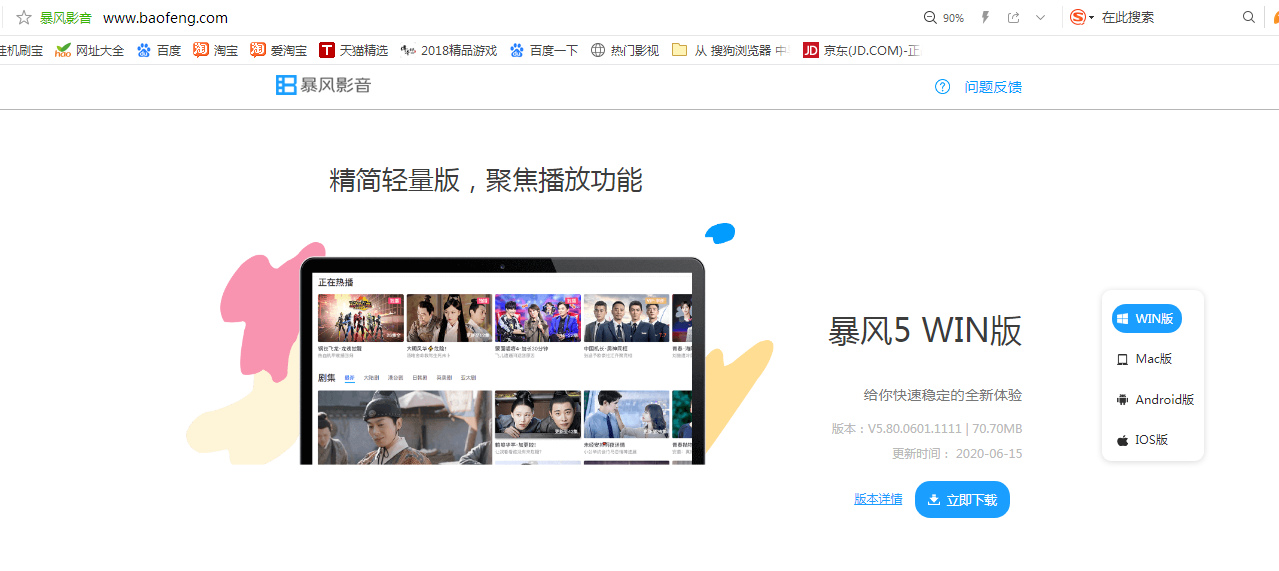The image size is (1279, 571).
Task: Open the 网址大全 bookmark
Action: (x=90, y=50)
